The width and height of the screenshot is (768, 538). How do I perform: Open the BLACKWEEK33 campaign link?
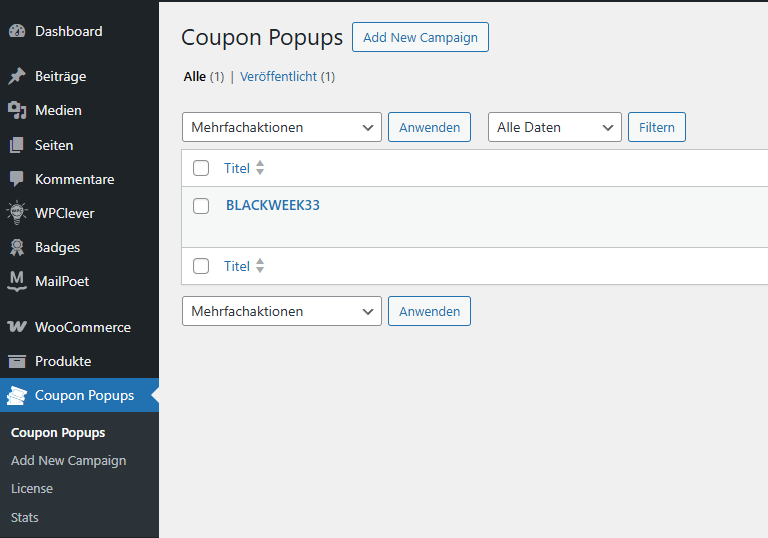pyautogui.click(x=273, y=205)
